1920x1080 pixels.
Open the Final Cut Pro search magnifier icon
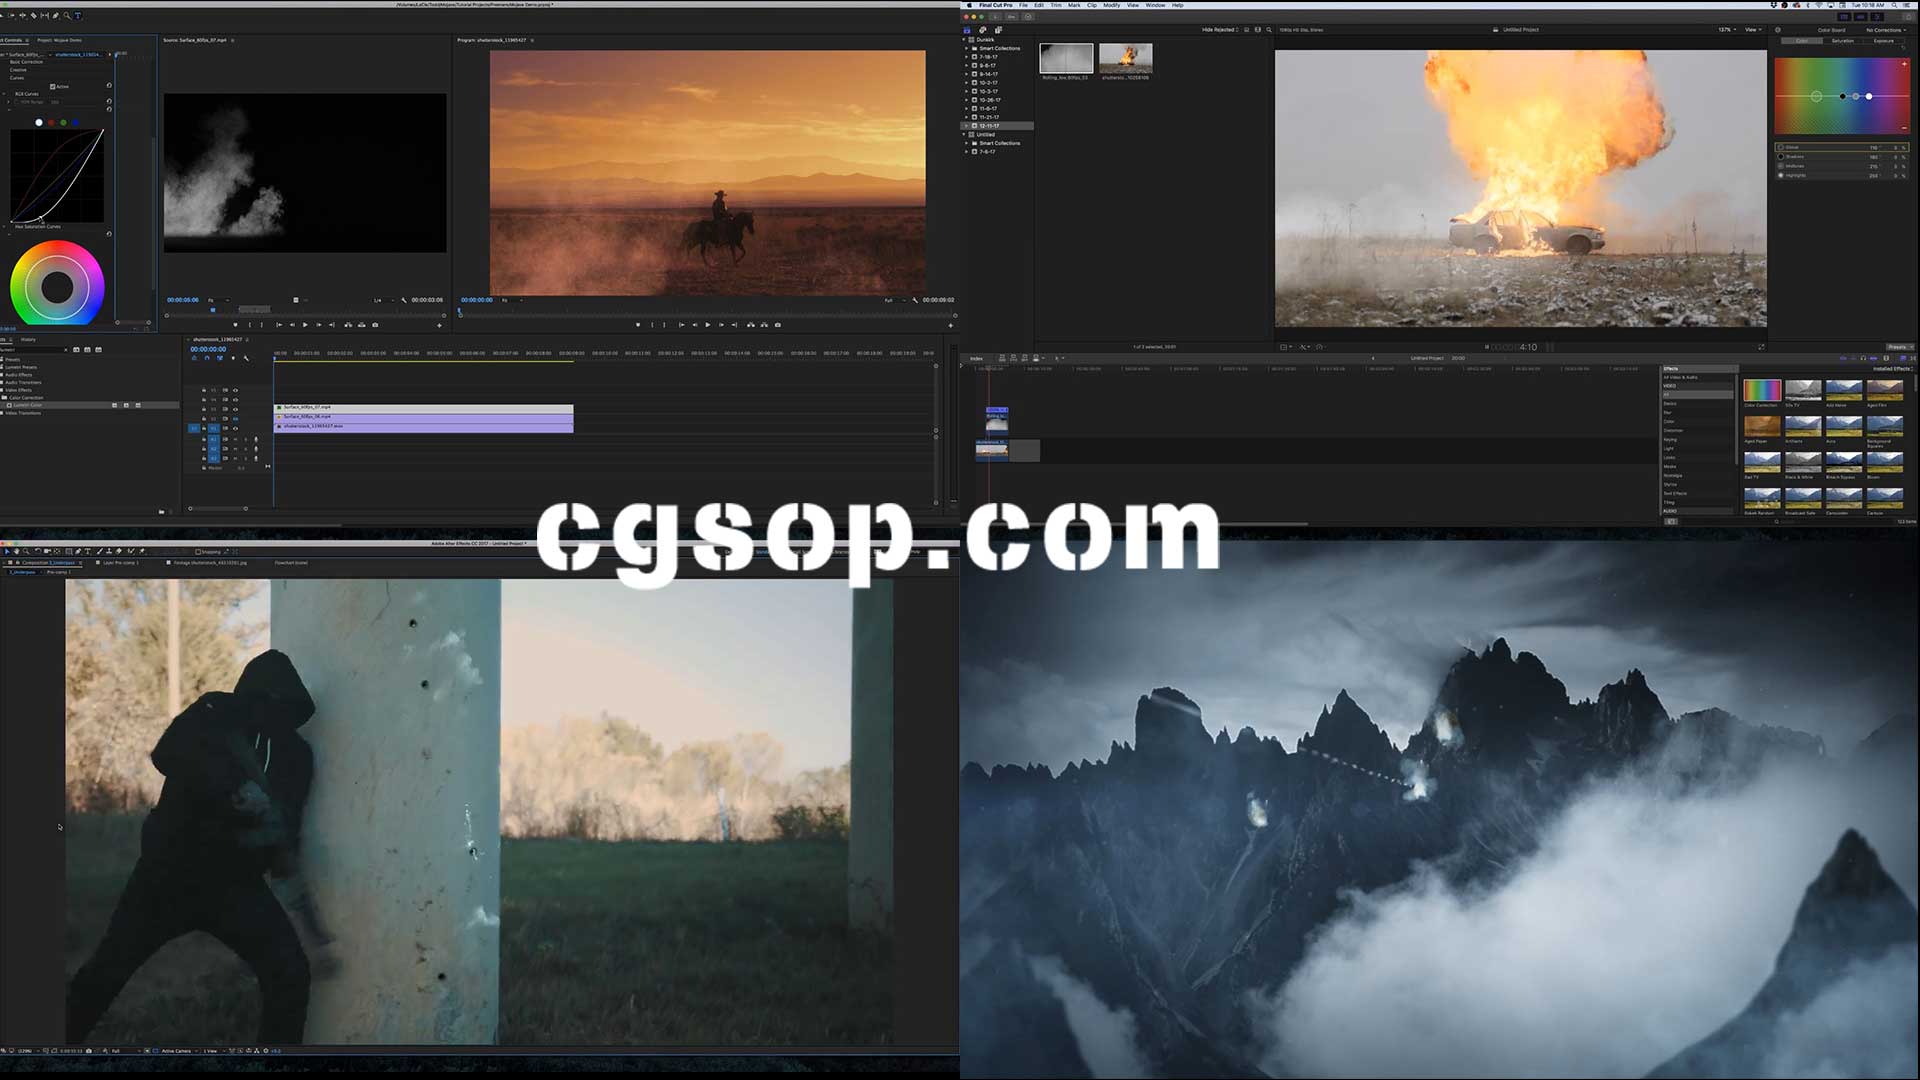(1269, 30)
